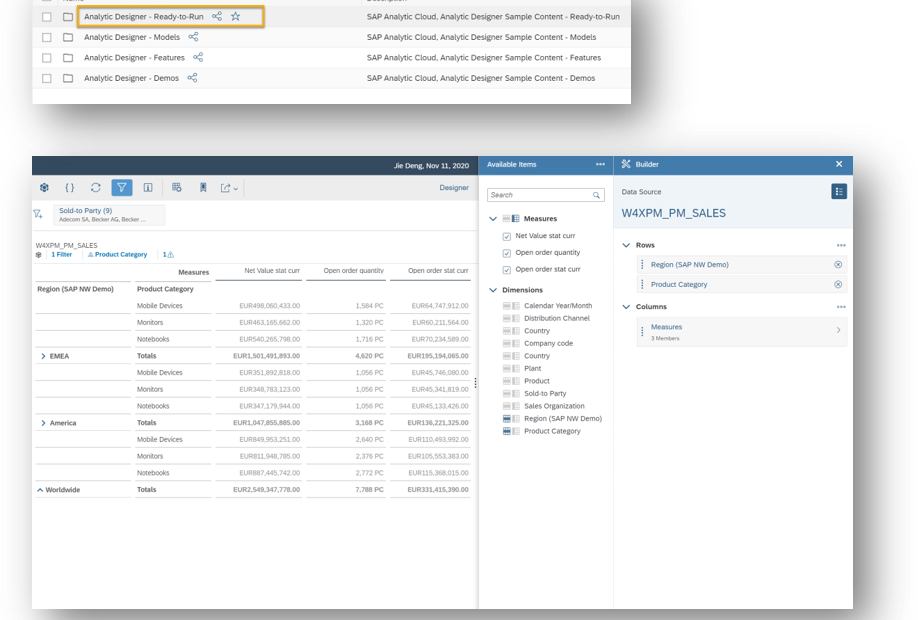Tick the checkbox for Analytic Designer - Demos
Image resolution: width=918 pixels, height=620 pixels.
coord(47,78)
